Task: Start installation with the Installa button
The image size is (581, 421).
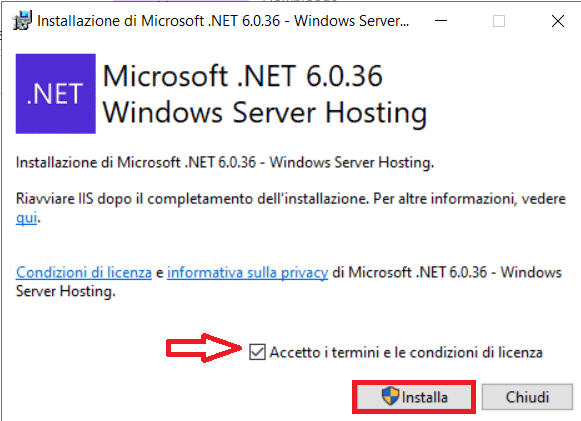Action: click(414, 397)
